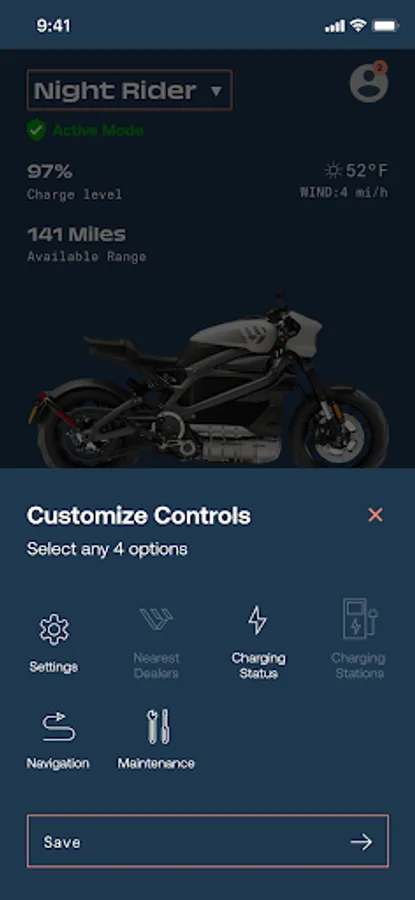Select the Nearest Dealers logo icon
Viewport: 415px width, 900px height.
point(156,620)
